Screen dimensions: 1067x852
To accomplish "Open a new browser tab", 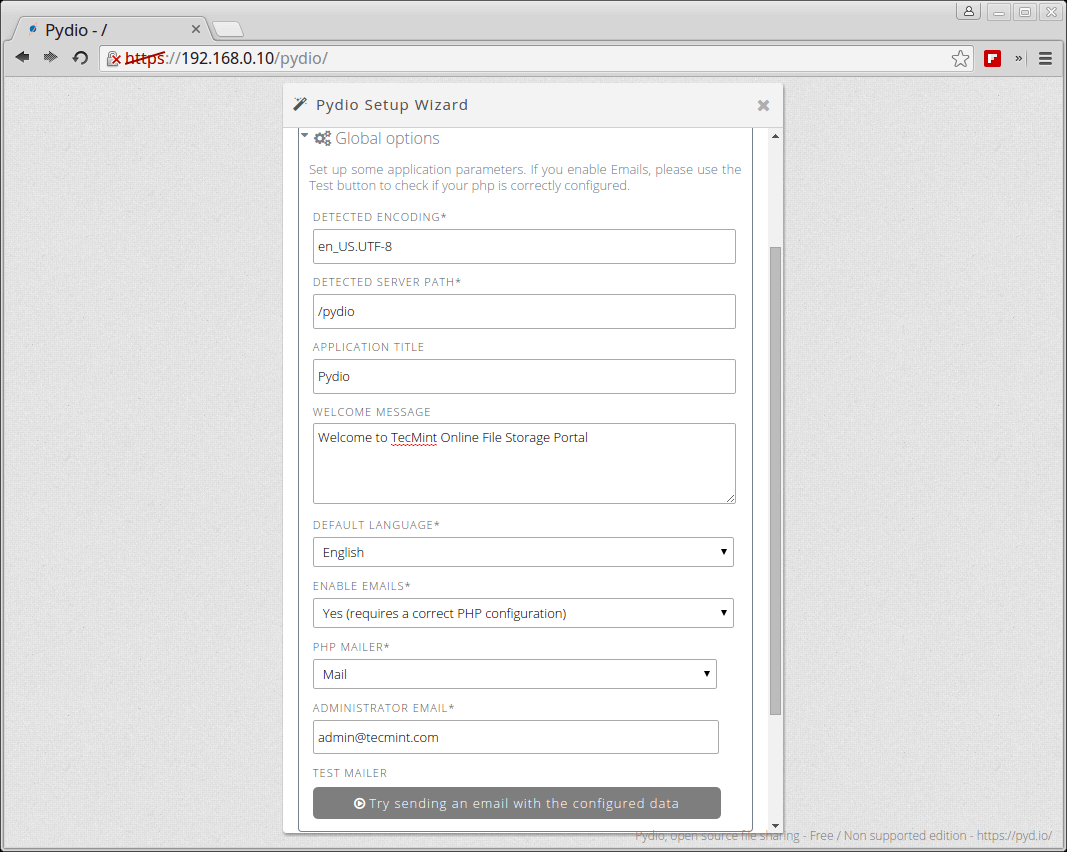I will point(228,30).
